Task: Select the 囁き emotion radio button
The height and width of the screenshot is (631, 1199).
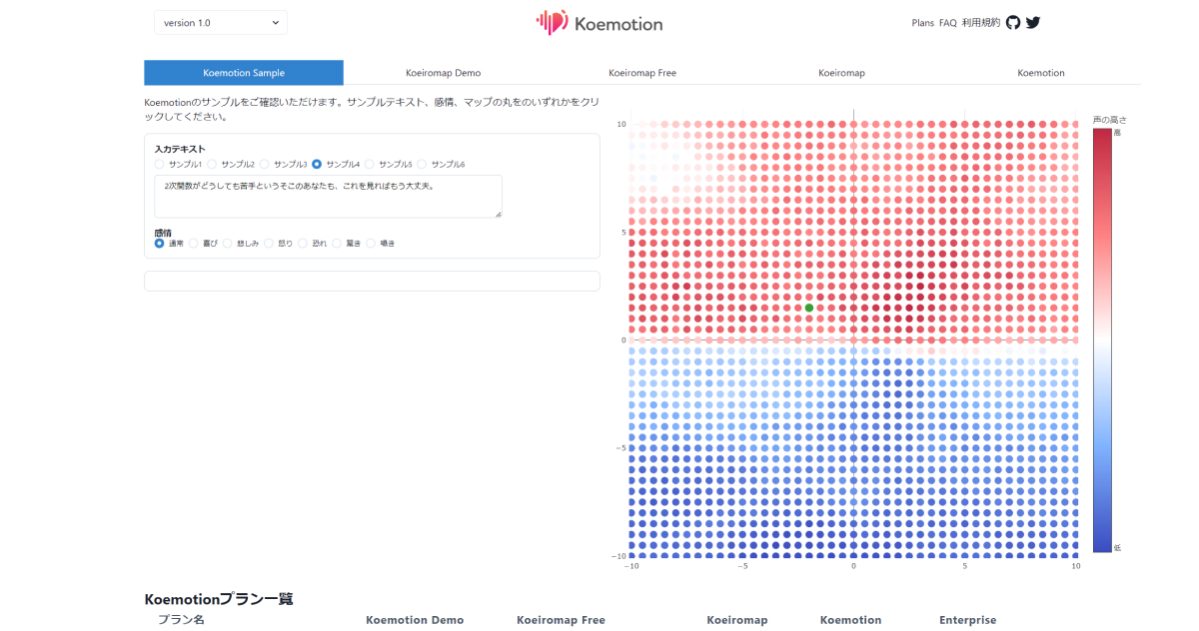Action: 371,243
